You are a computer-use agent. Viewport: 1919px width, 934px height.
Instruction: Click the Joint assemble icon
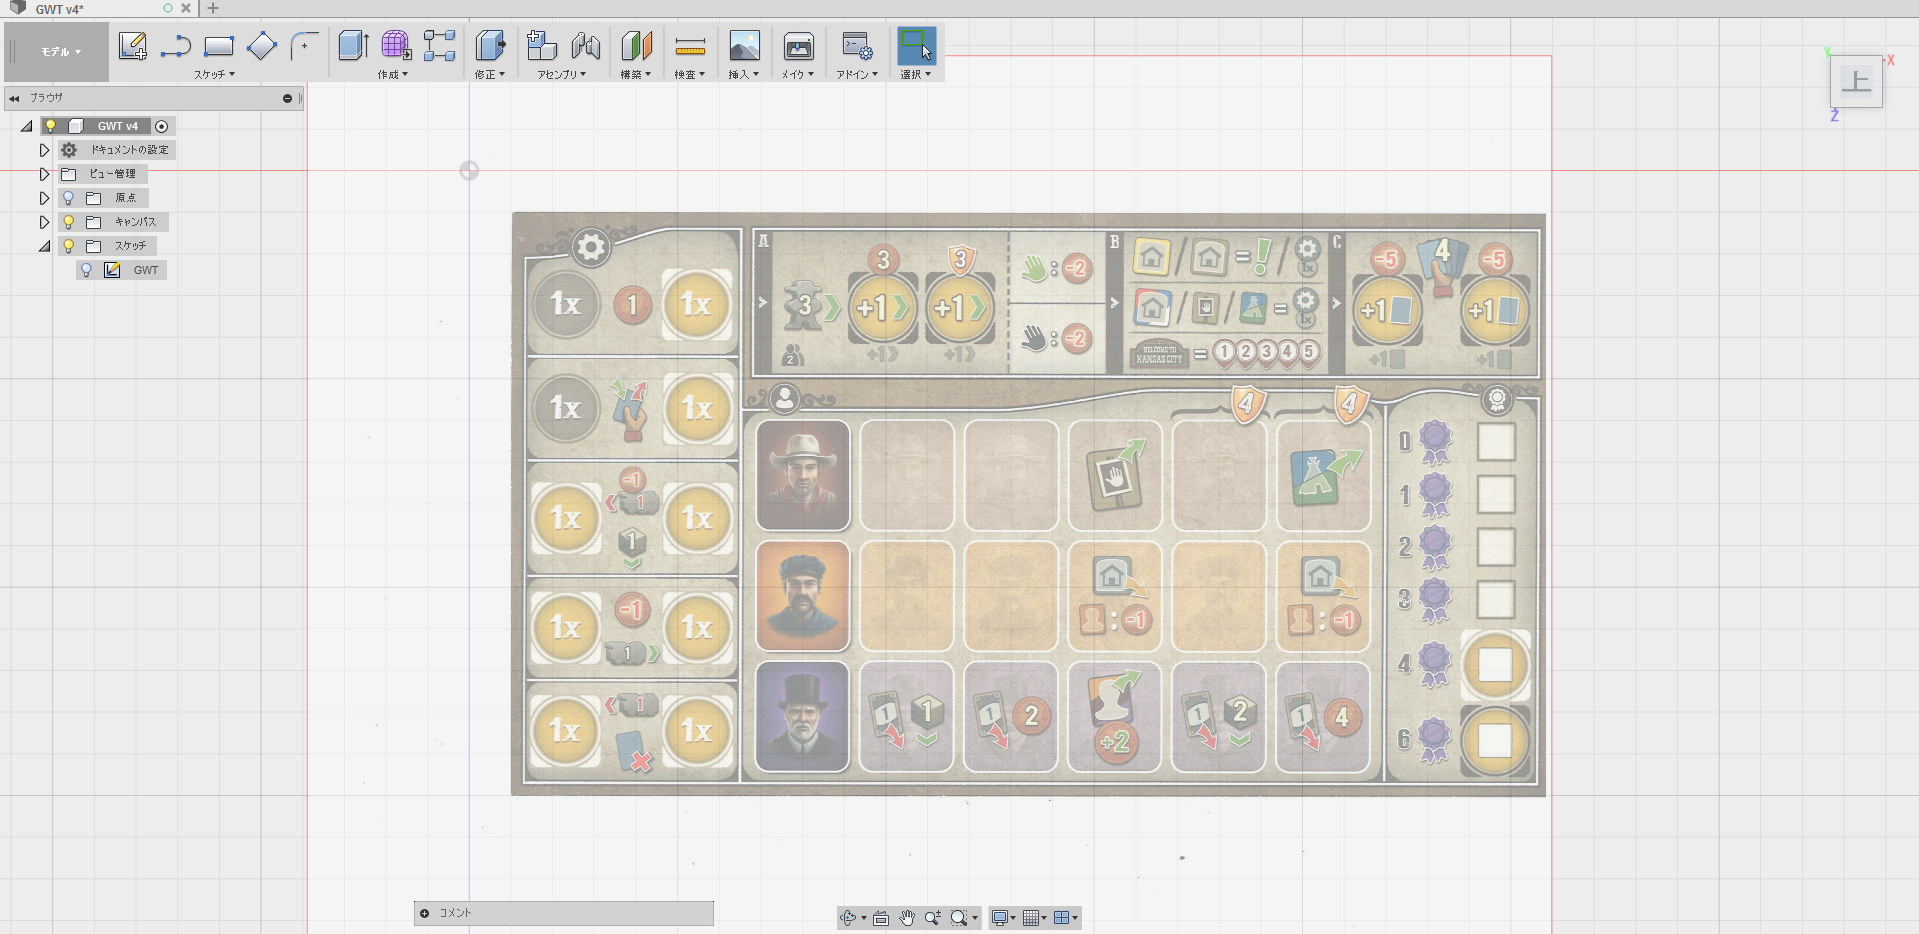[586, 46]
